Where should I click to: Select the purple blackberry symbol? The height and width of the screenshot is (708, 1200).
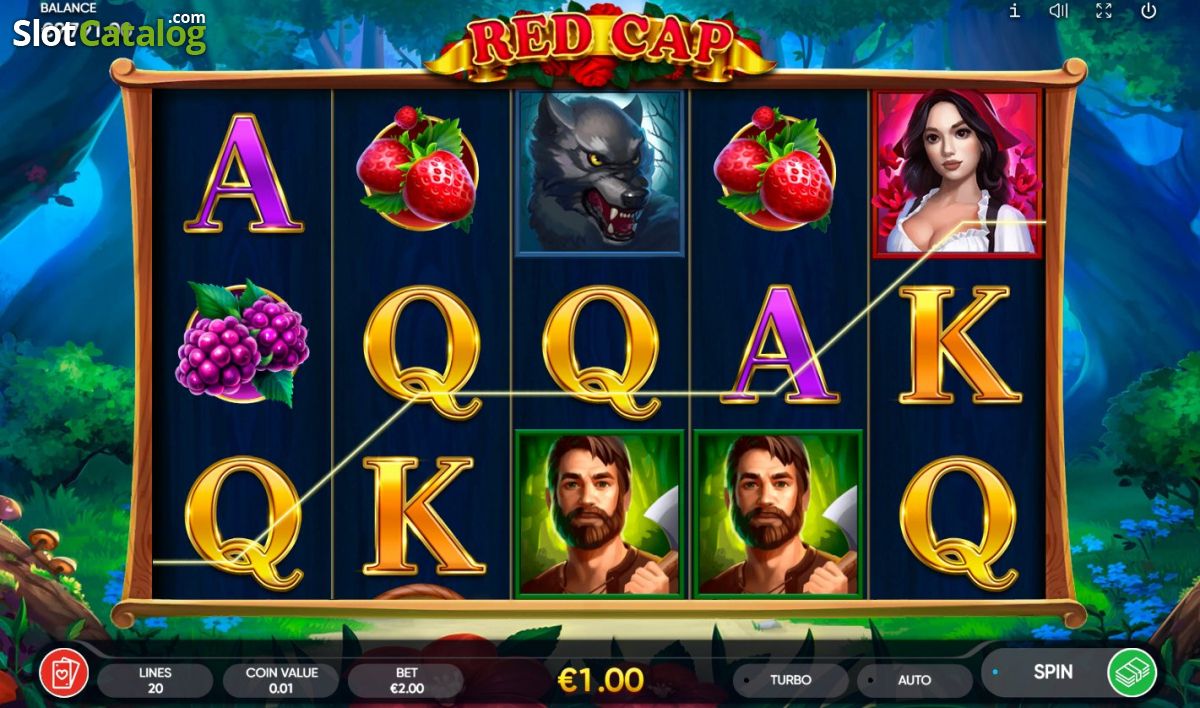[242, 342]
